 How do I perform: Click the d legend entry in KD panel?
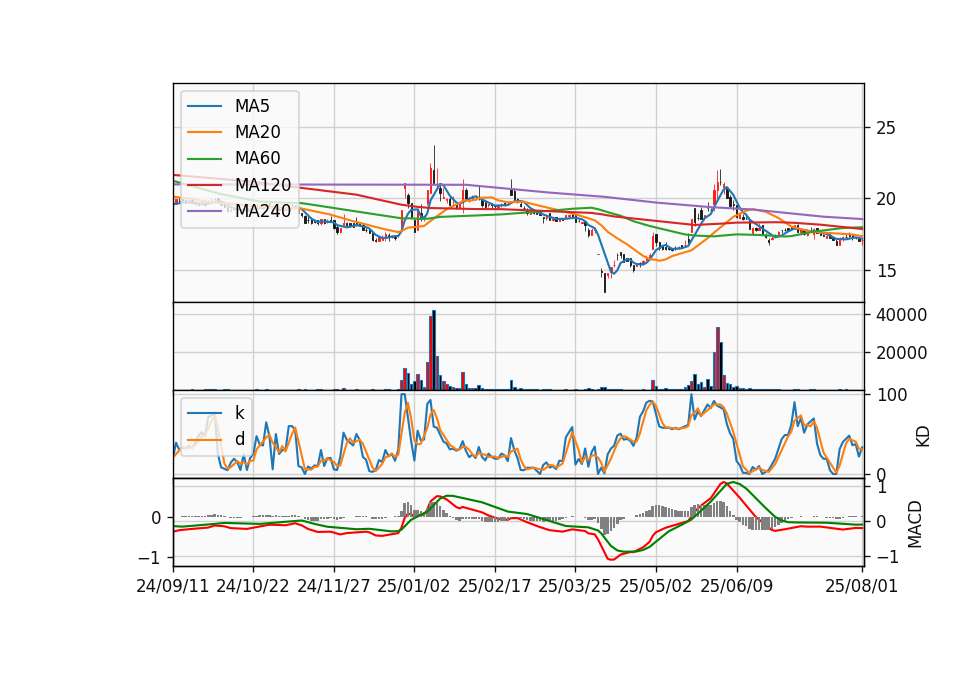(239, 438)
